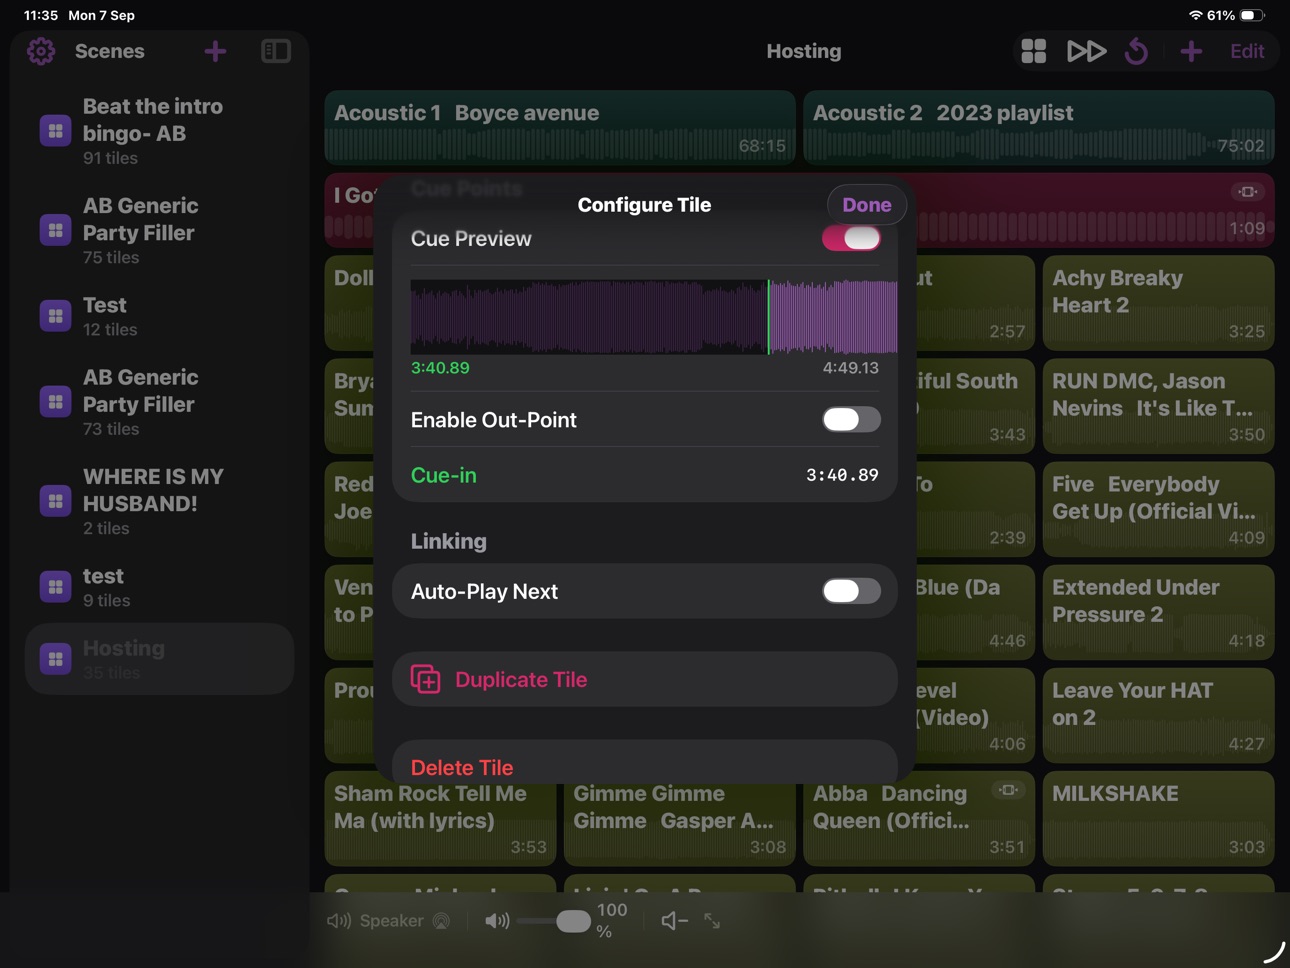Open AB Generic Party Filler 73 tiles scene

click(159, 402)
